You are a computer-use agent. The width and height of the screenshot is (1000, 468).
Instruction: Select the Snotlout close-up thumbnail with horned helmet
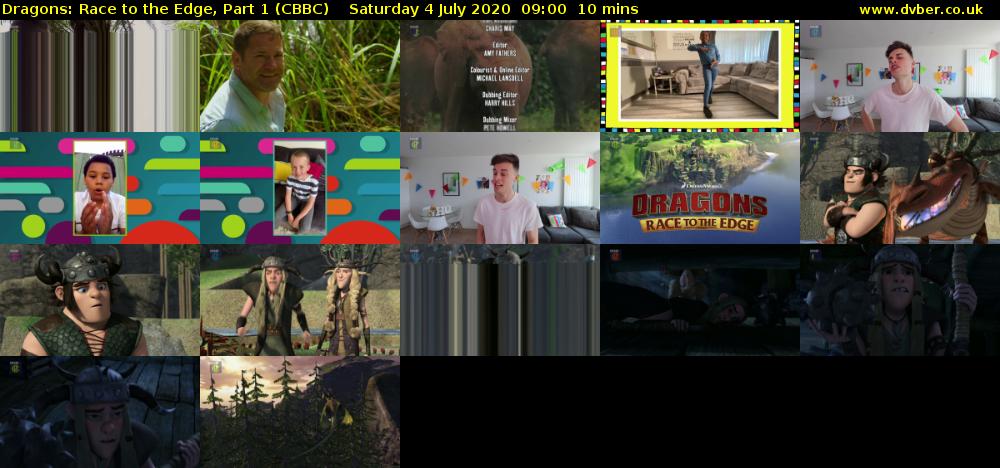coord(100,300)
